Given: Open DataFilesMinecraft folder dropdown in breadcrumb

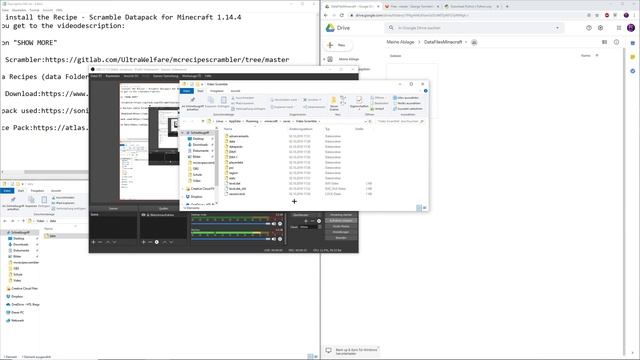Looking at the screenshot, I should (466, 42).
